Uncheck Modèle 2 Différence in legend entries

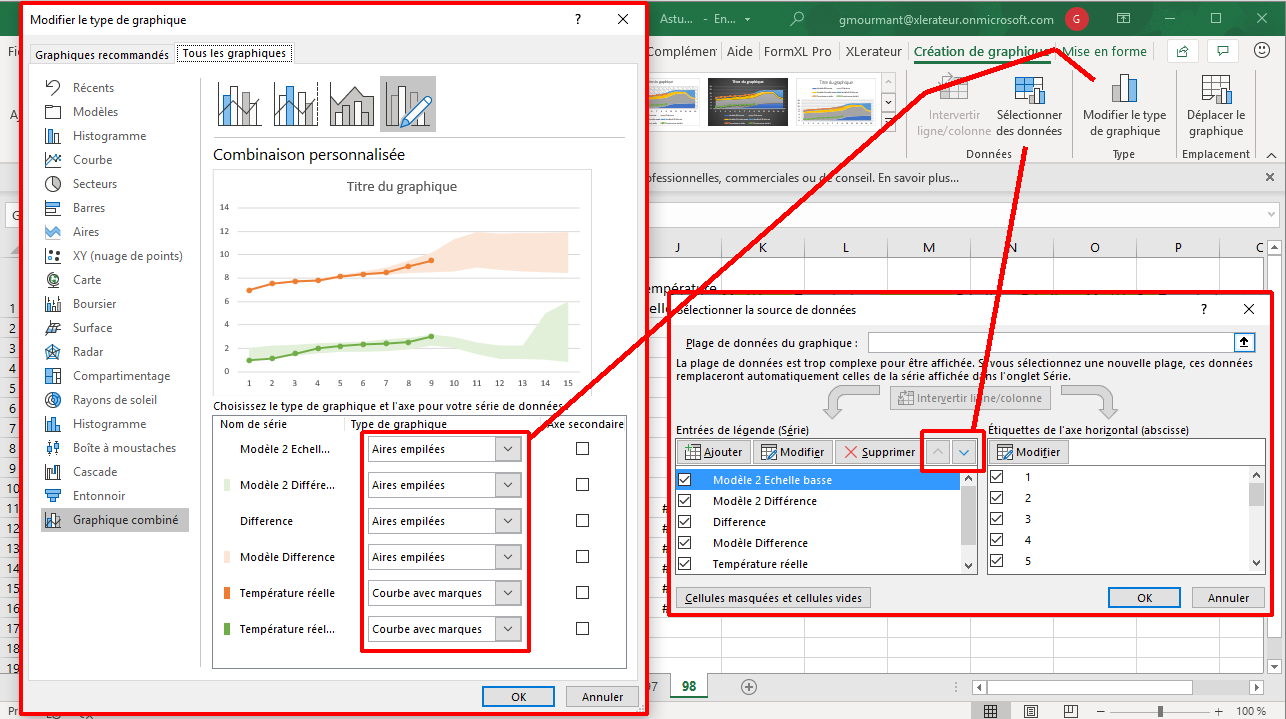tap(685, 501)
